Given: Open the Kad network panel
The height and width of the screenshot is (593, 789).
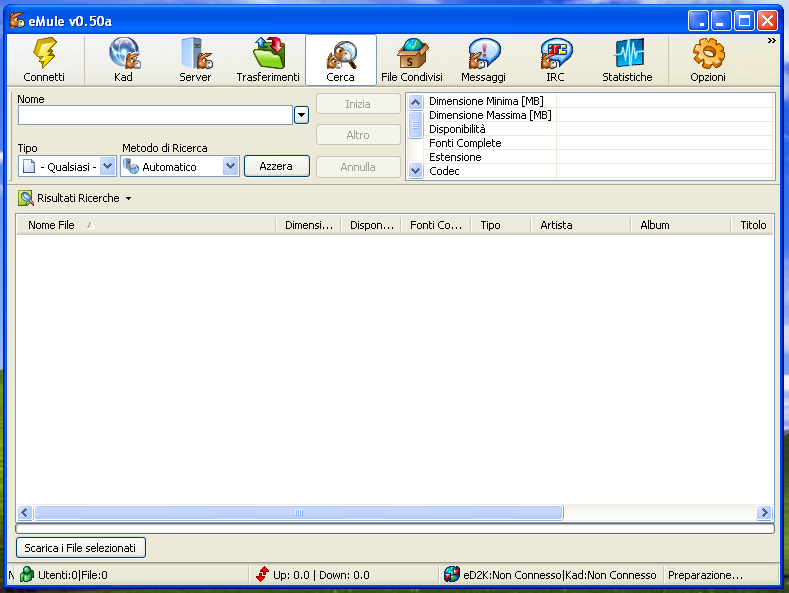Looking at the screenshot, I should 123,55.
